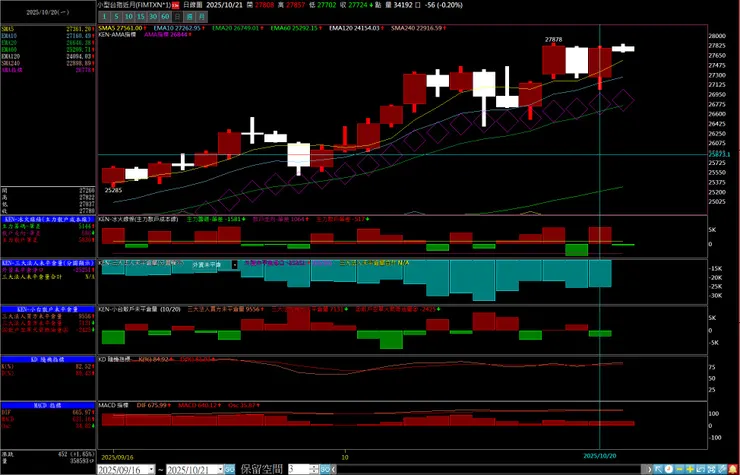Click the 2025/10/20 date marker on the axis

(600, 456)
